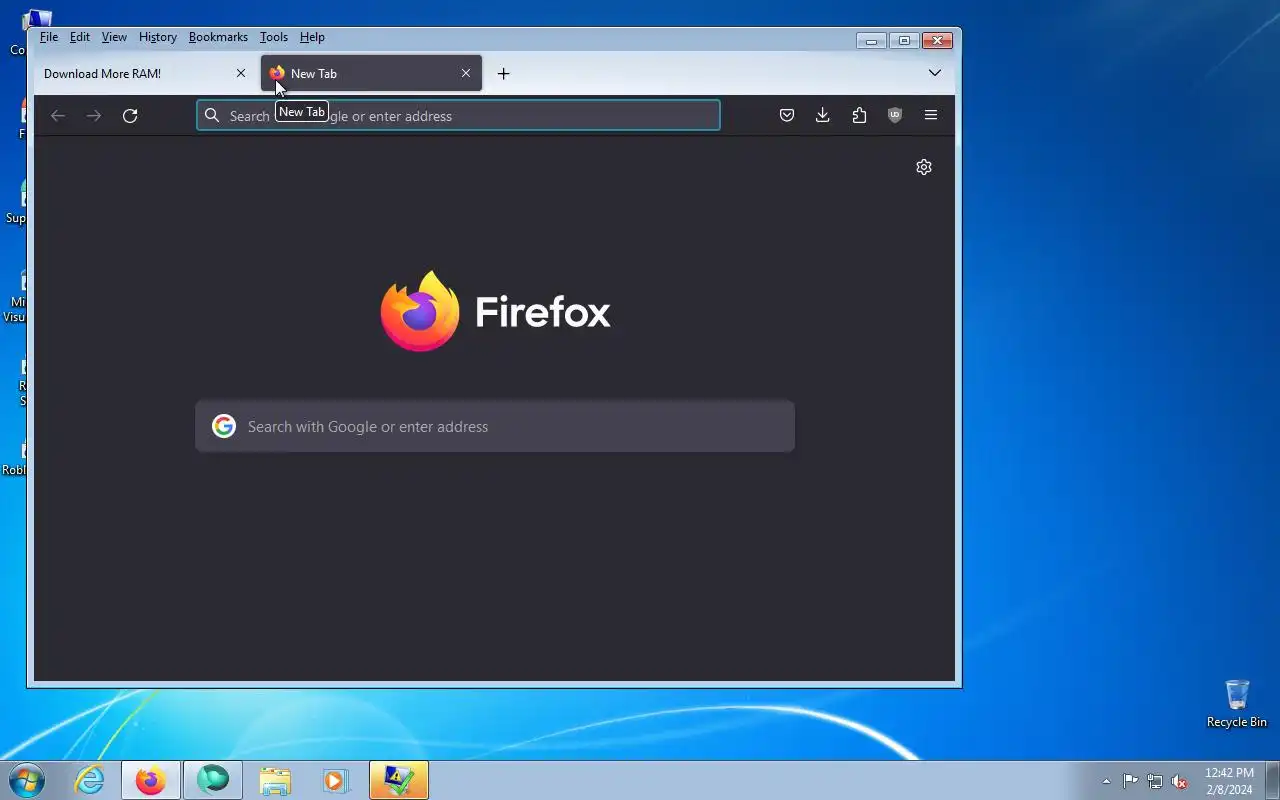The width and height of the screenshot is (1280, 800).
Task: Go back with the back arrow
Action: click(58, 116)
